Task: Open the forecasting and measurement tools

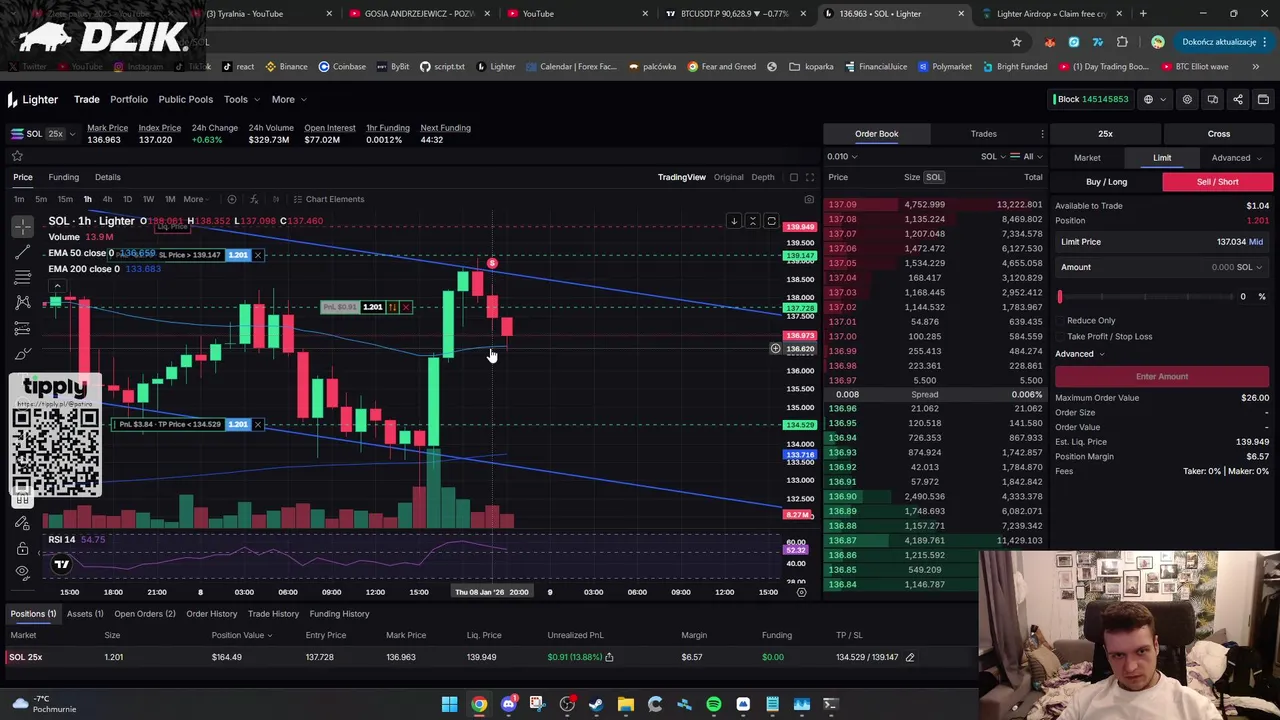Action: click(x=22, y=328)
